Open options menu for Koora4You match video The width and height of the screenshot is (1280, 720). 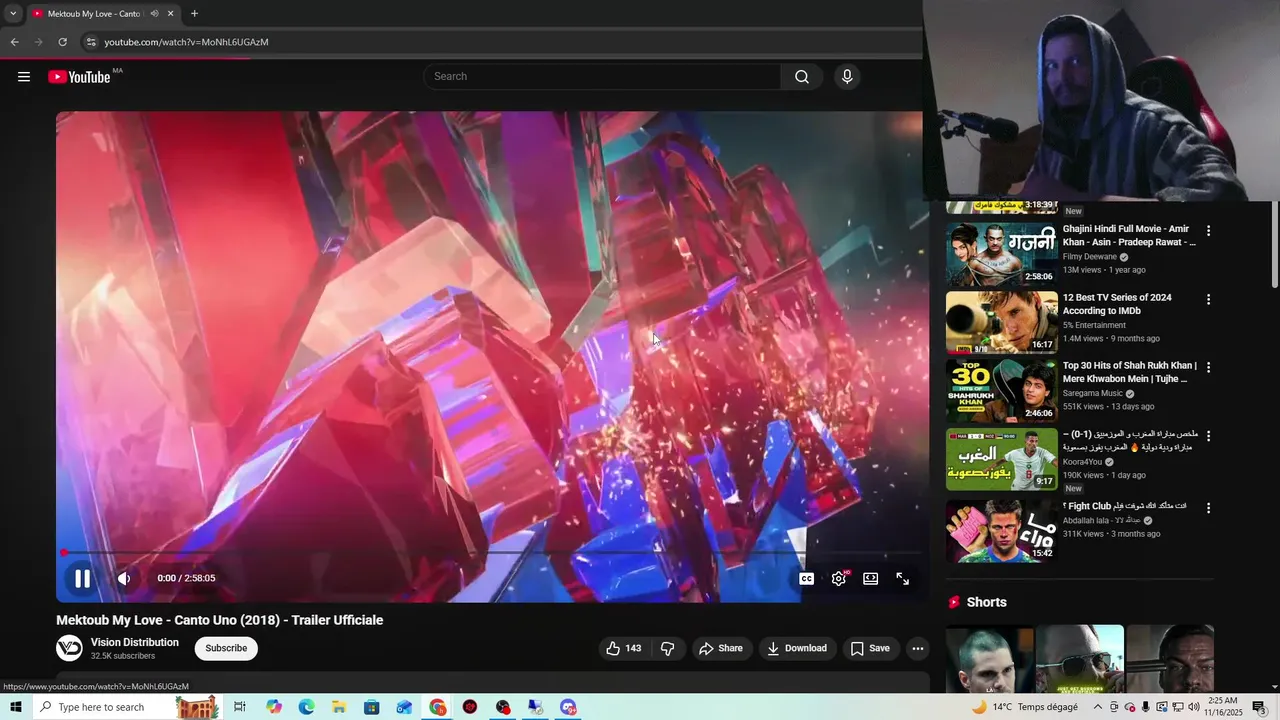(x=1208, y=437)
